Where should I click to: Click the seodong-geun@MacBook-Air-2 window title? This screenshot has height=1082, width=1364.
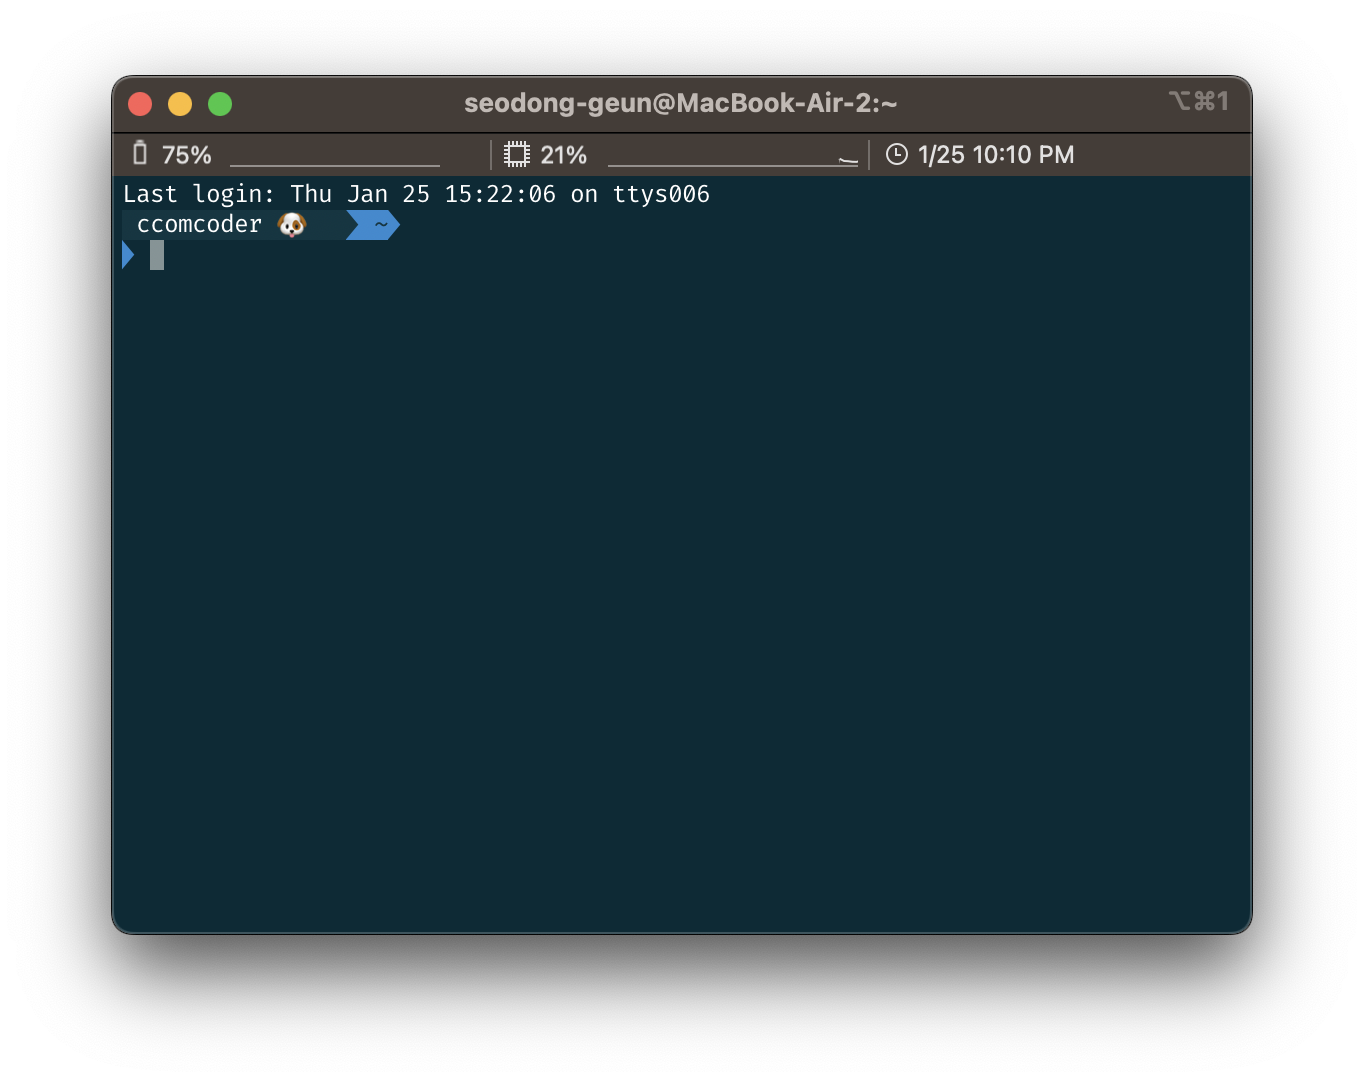(680, 102)
